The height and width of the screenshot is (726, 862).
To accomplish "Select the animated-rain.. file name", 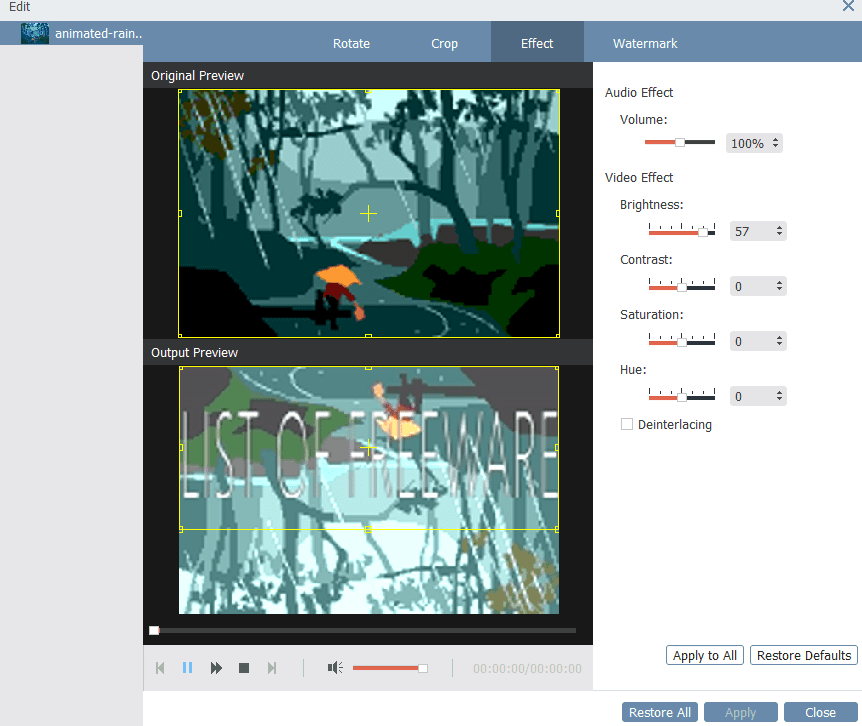I will click(98, 34).
